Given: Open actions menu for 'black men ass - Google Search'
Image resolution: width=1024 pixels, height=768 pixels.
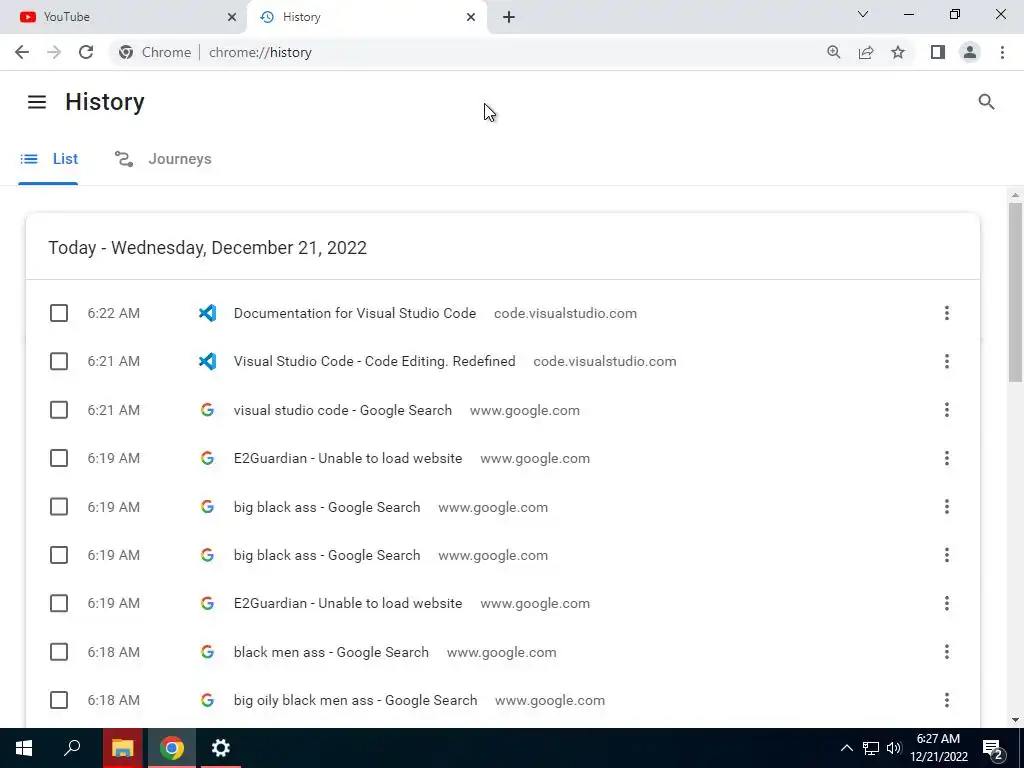Looking at the screenshot, I should [946, 652].
